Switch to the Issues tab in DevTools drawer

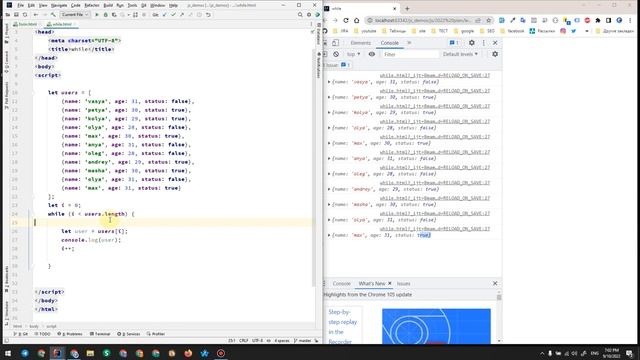tap(404, 283)
